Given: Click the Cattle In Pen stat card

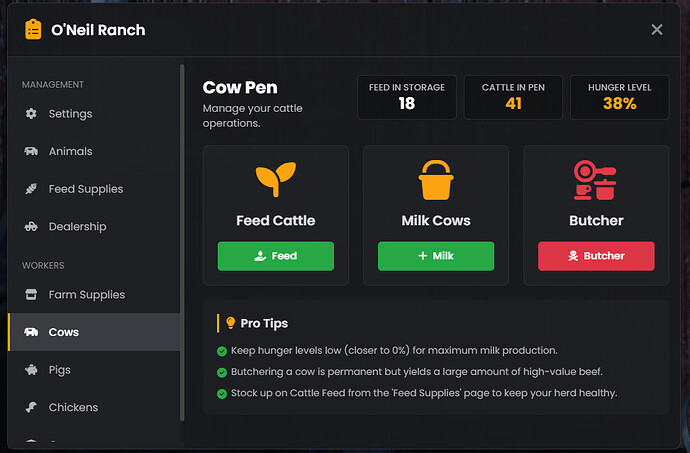Looking at the screenshot, I should [514, 96].
